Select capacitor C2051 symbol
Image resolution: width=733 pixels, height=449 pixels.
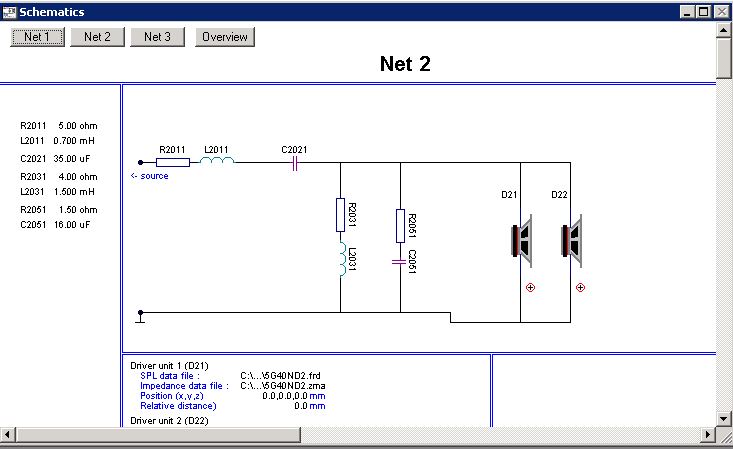click(399, 262)
